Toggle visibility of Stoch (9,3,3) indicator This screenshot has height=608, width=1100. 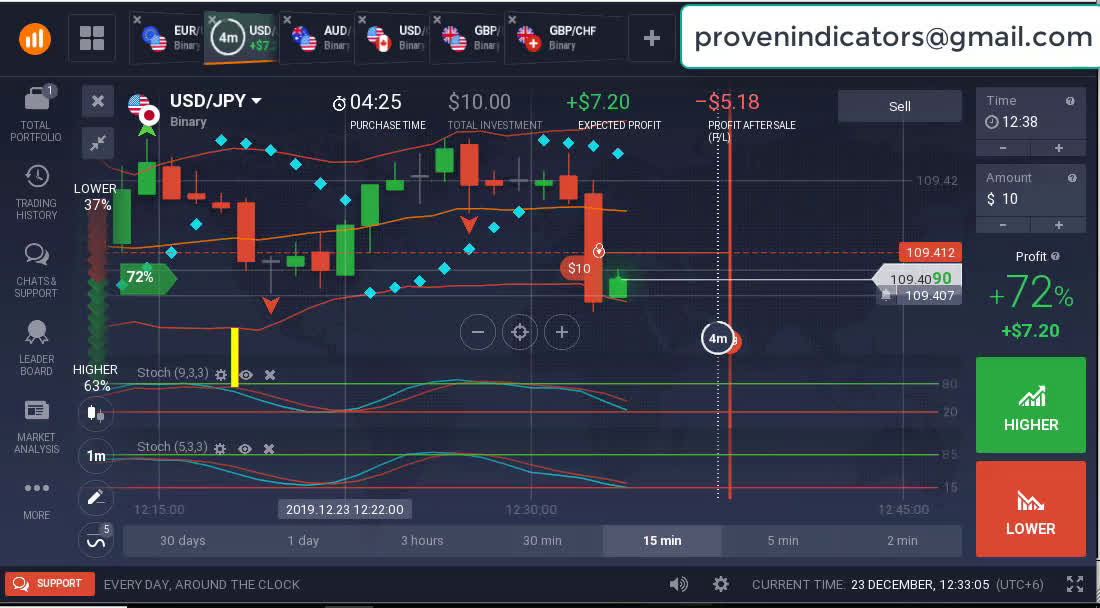(245, 374)
